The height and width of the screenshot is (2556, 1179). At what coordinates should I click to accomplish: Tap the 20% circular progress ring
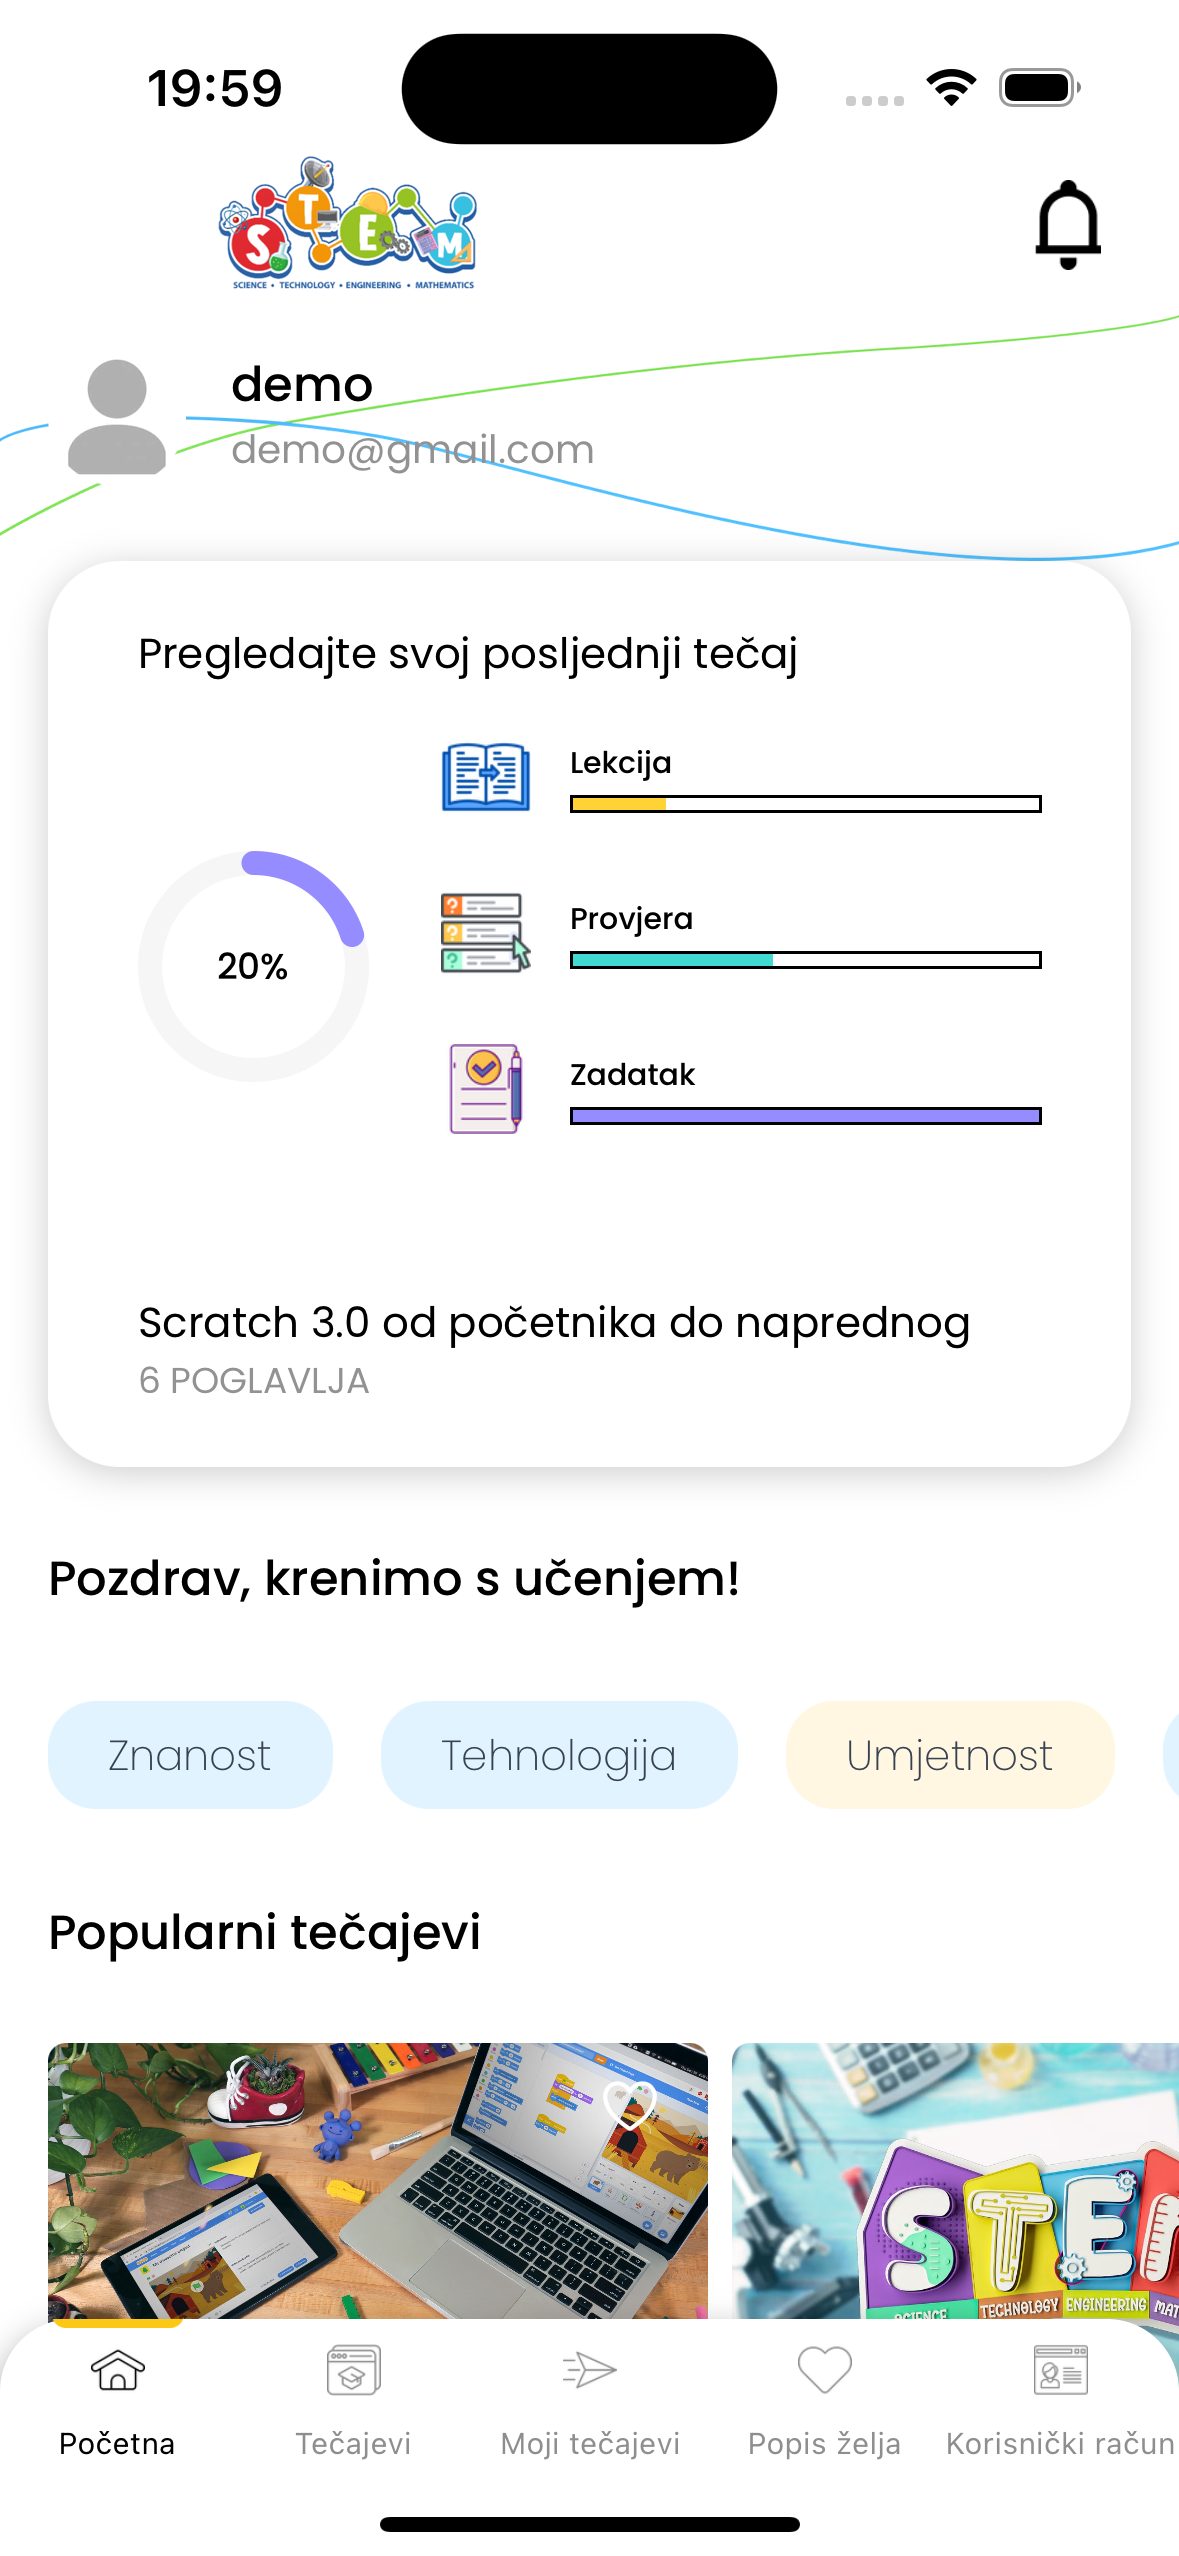pyautogui.click(x=253, y=966)
